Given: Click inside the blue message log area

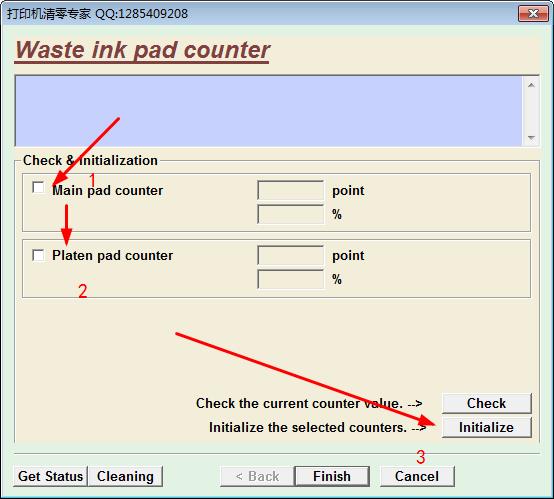Looking at the screenshot, I should click(x=269, y=111).
